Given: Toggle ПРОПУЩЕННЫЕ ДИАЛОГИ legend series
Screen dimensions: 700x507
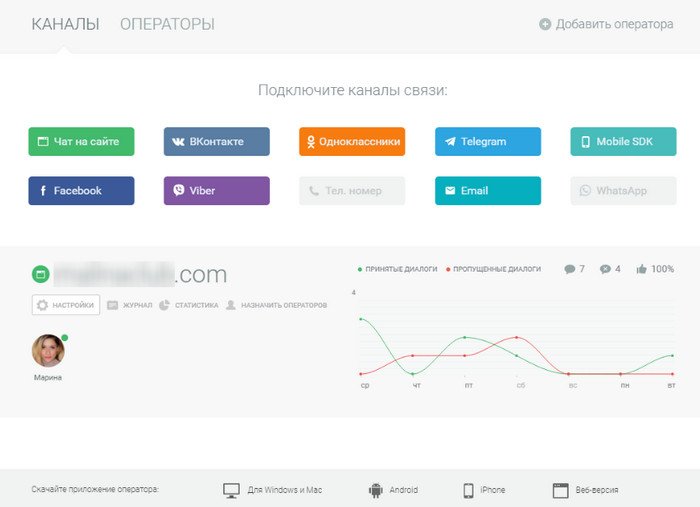Looking at the screenshot, I should [x=493, y=269].
